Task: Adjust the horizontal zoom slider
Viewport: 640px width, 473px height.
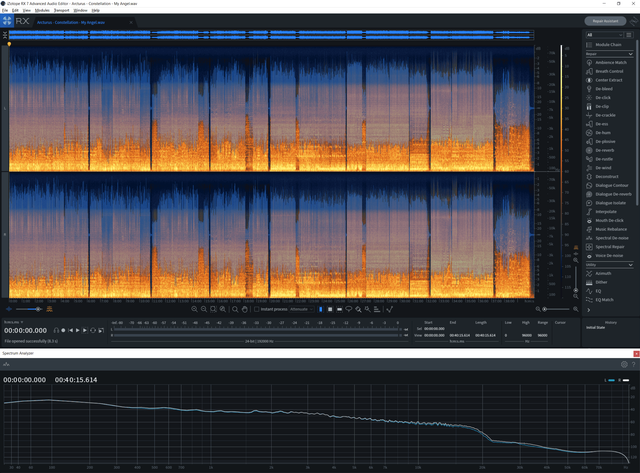Action: [x=557, y=309]
